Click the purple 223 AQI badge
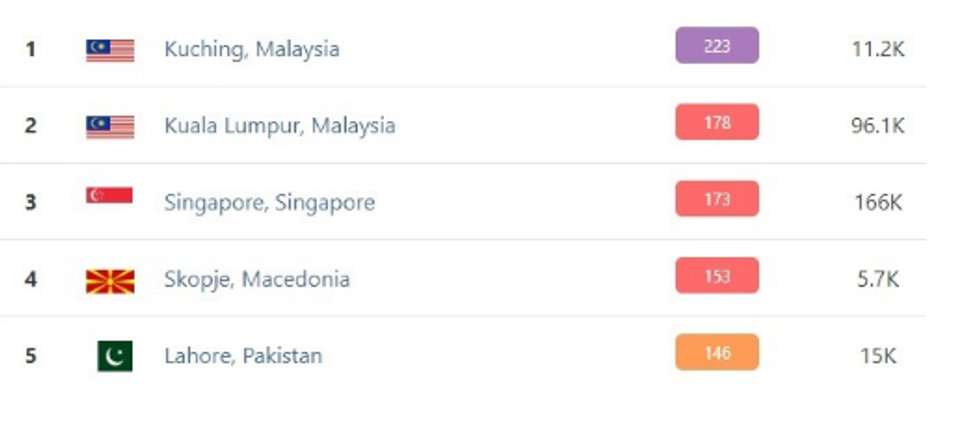980x435 pixels. pos(716,46)
